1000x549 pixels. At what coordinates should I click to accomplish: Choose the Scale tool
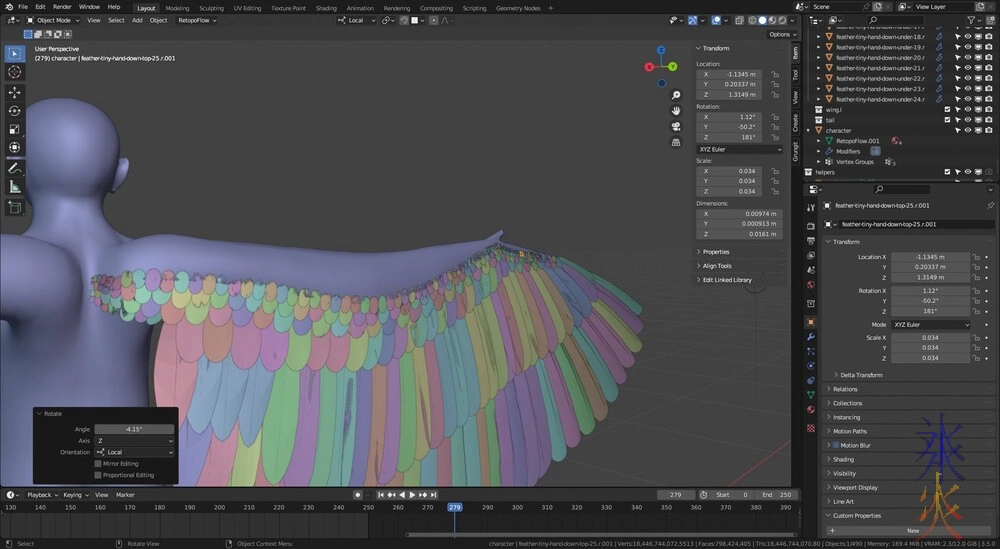click(15, 129)
